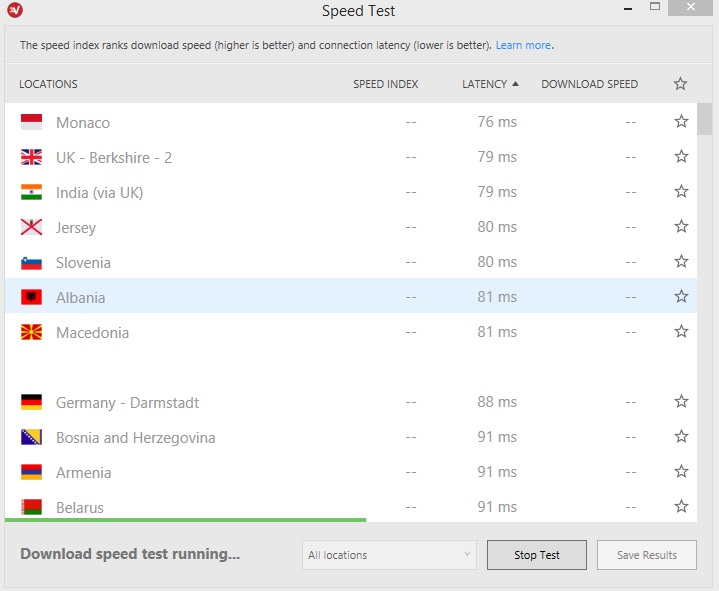Select the Bosnia and Herzegovina location
Screen dimensions: 719x591
point(135,438)
